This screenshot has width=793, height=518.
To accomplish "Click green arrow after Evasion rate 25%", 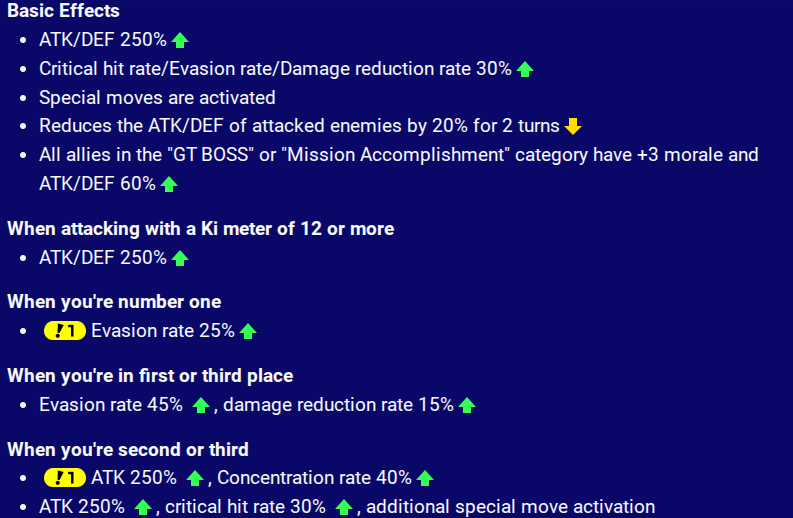I will [x=248, y=331].
